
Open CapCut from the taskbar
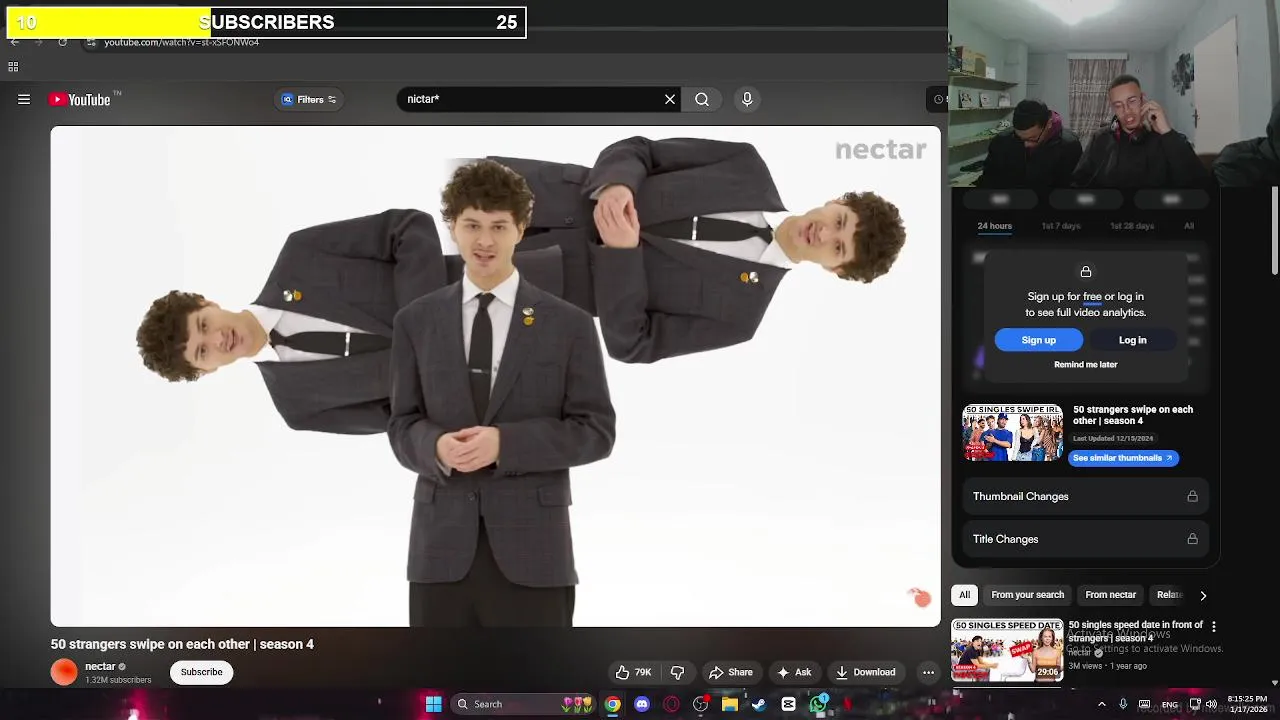(x=789, y=704)
